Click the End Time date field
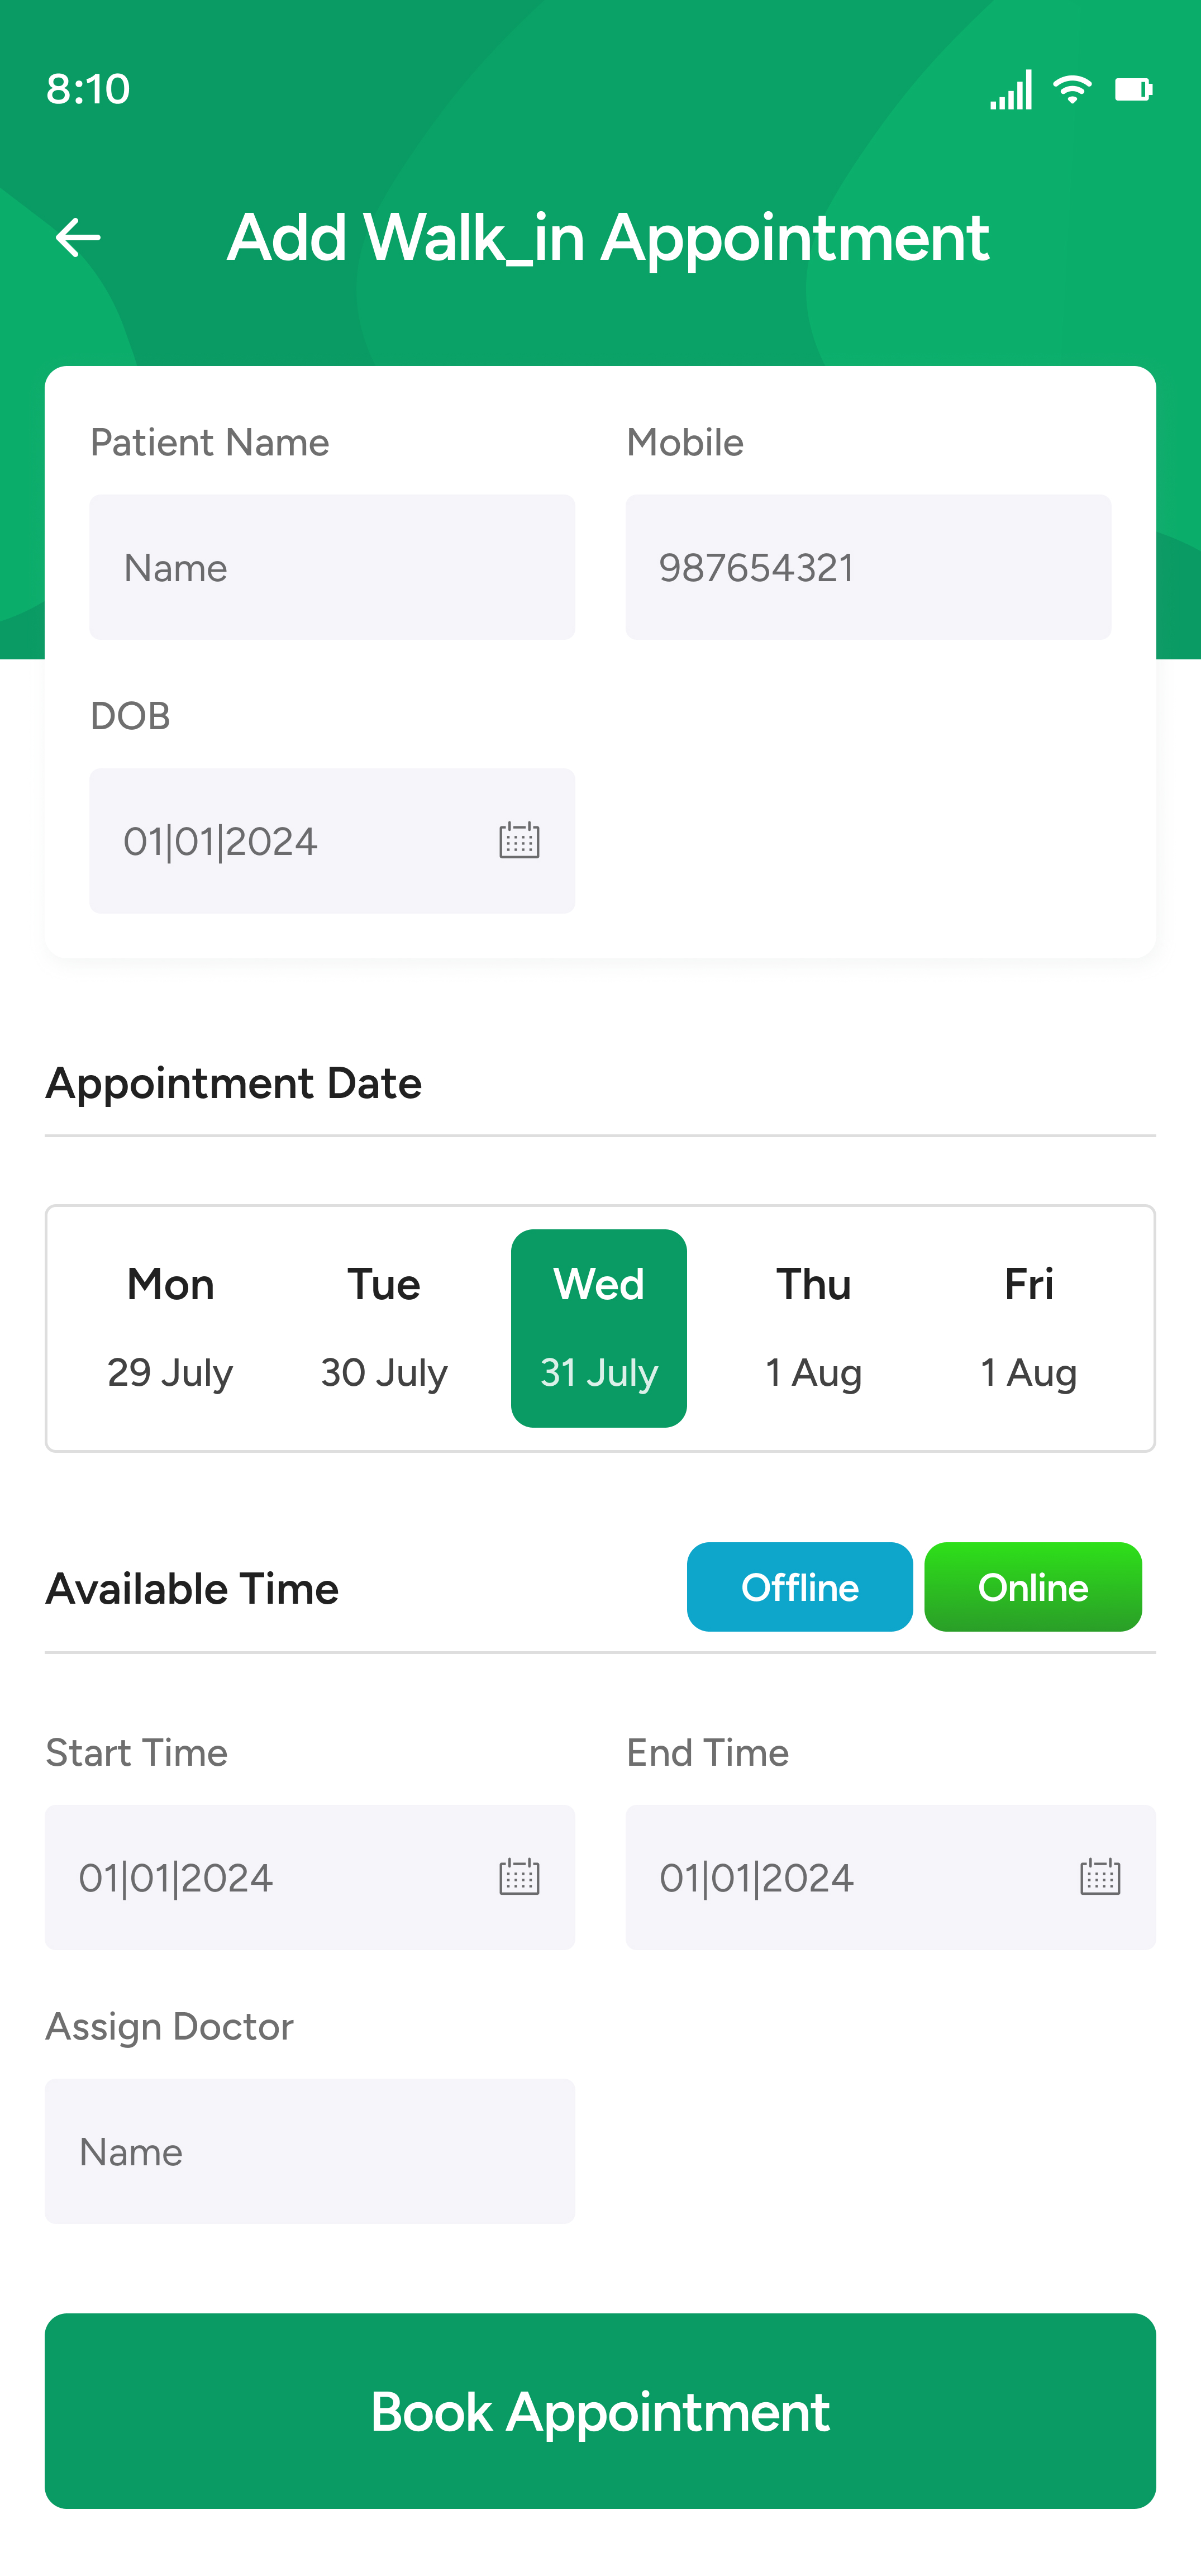The height and width of the screenshot is (2576, 1201). pos(850,1877)
